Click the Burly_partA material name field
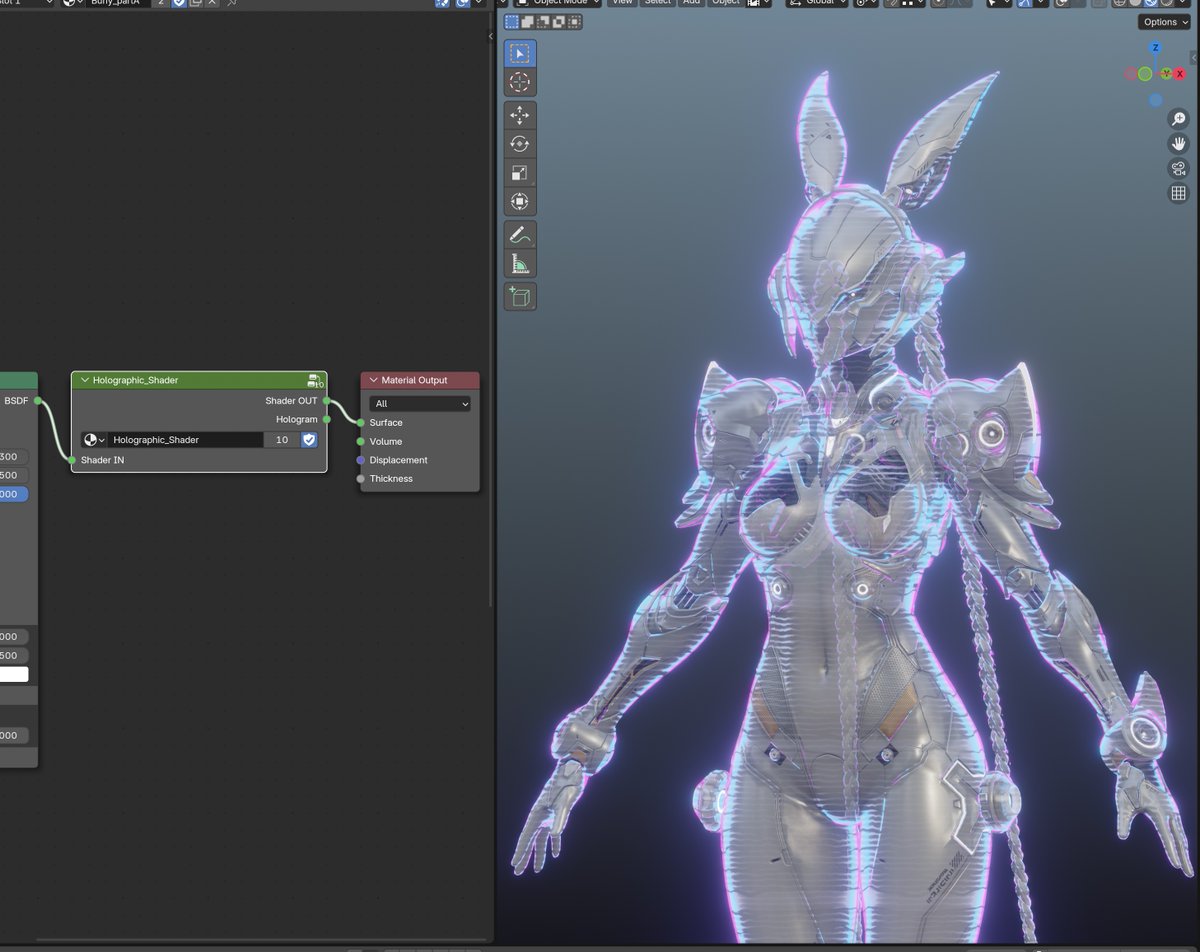 pos(118,3)
